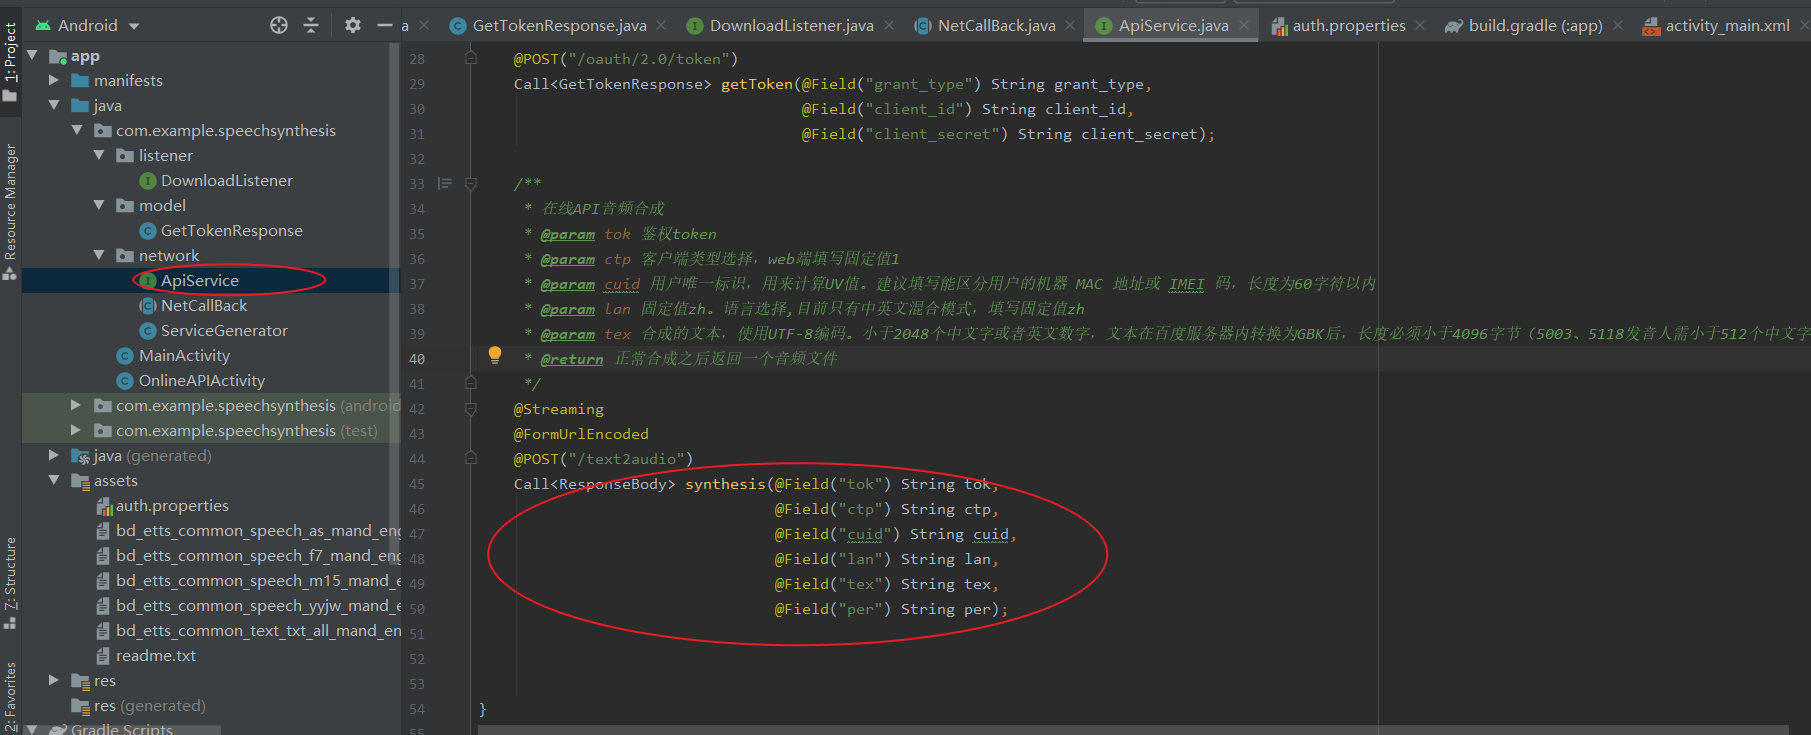
Task: Fold the getToken method at line 28
Action: [470, 58]
